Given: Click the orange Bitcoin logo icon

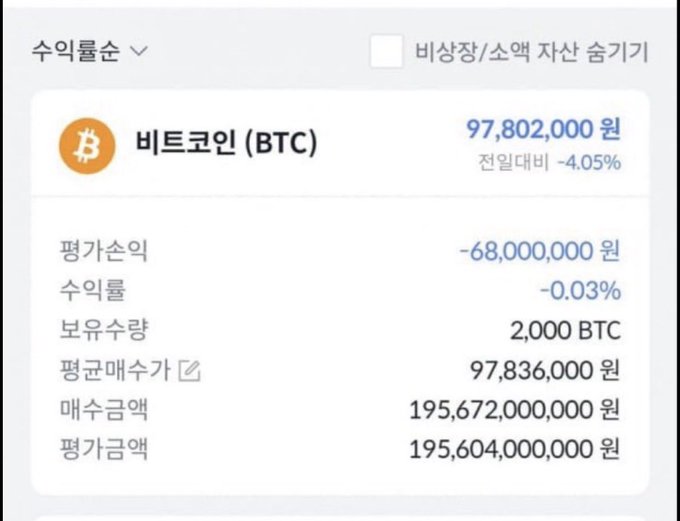Looking at the screenshot, I should click(x=88, y=144).
